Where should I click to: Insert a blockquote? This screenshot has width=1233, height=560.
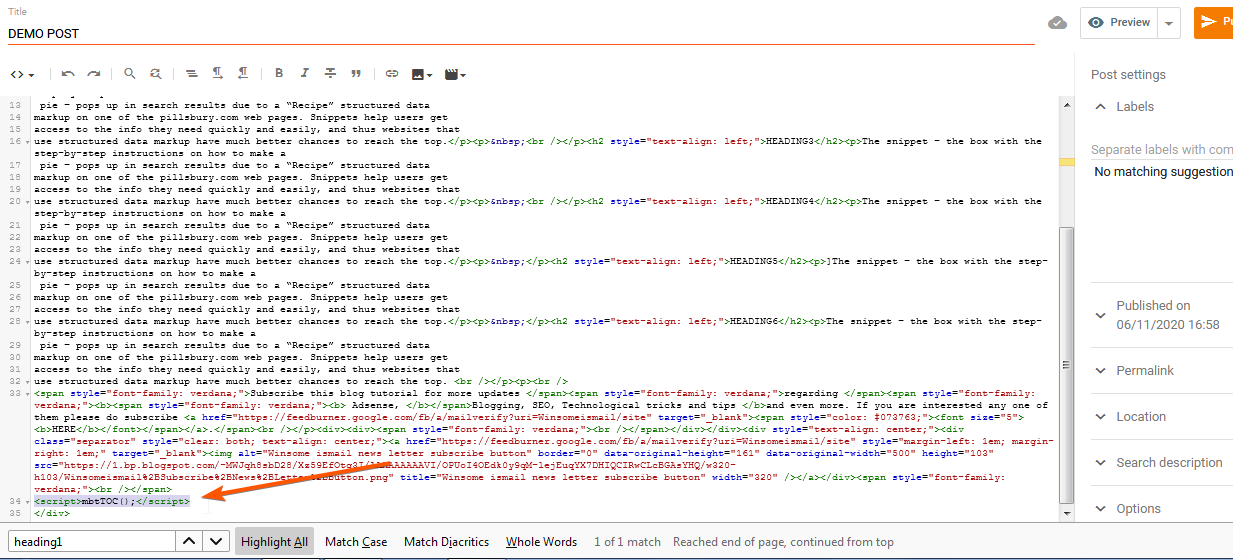(356, 74)
